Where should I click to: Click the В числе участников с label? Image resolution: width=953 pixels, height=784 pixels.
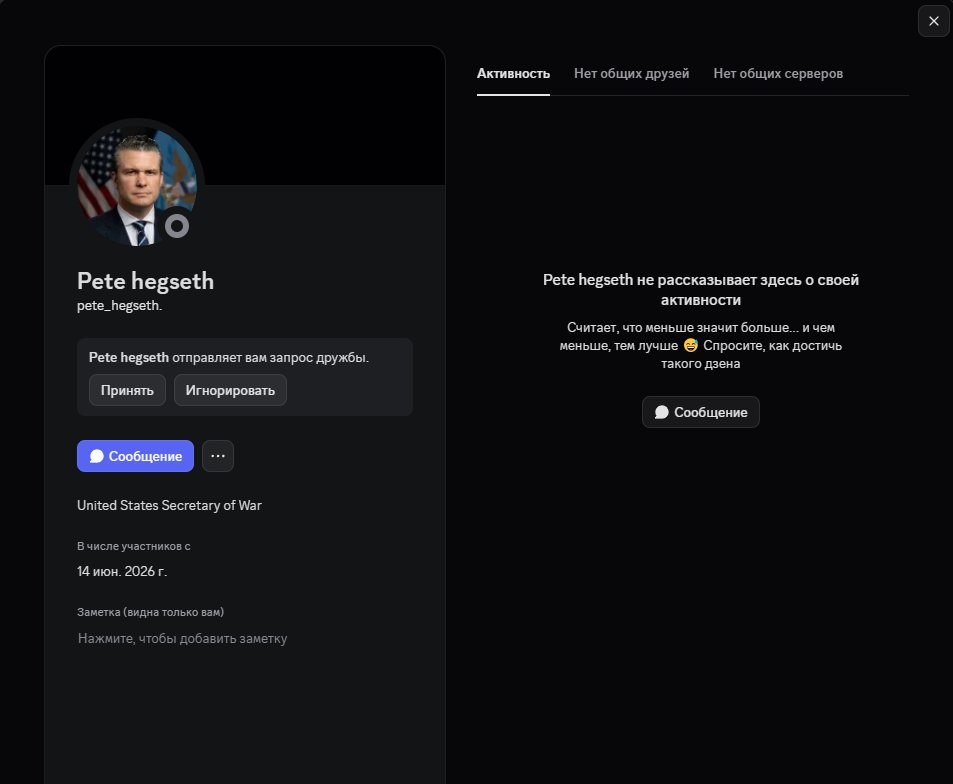134,546
